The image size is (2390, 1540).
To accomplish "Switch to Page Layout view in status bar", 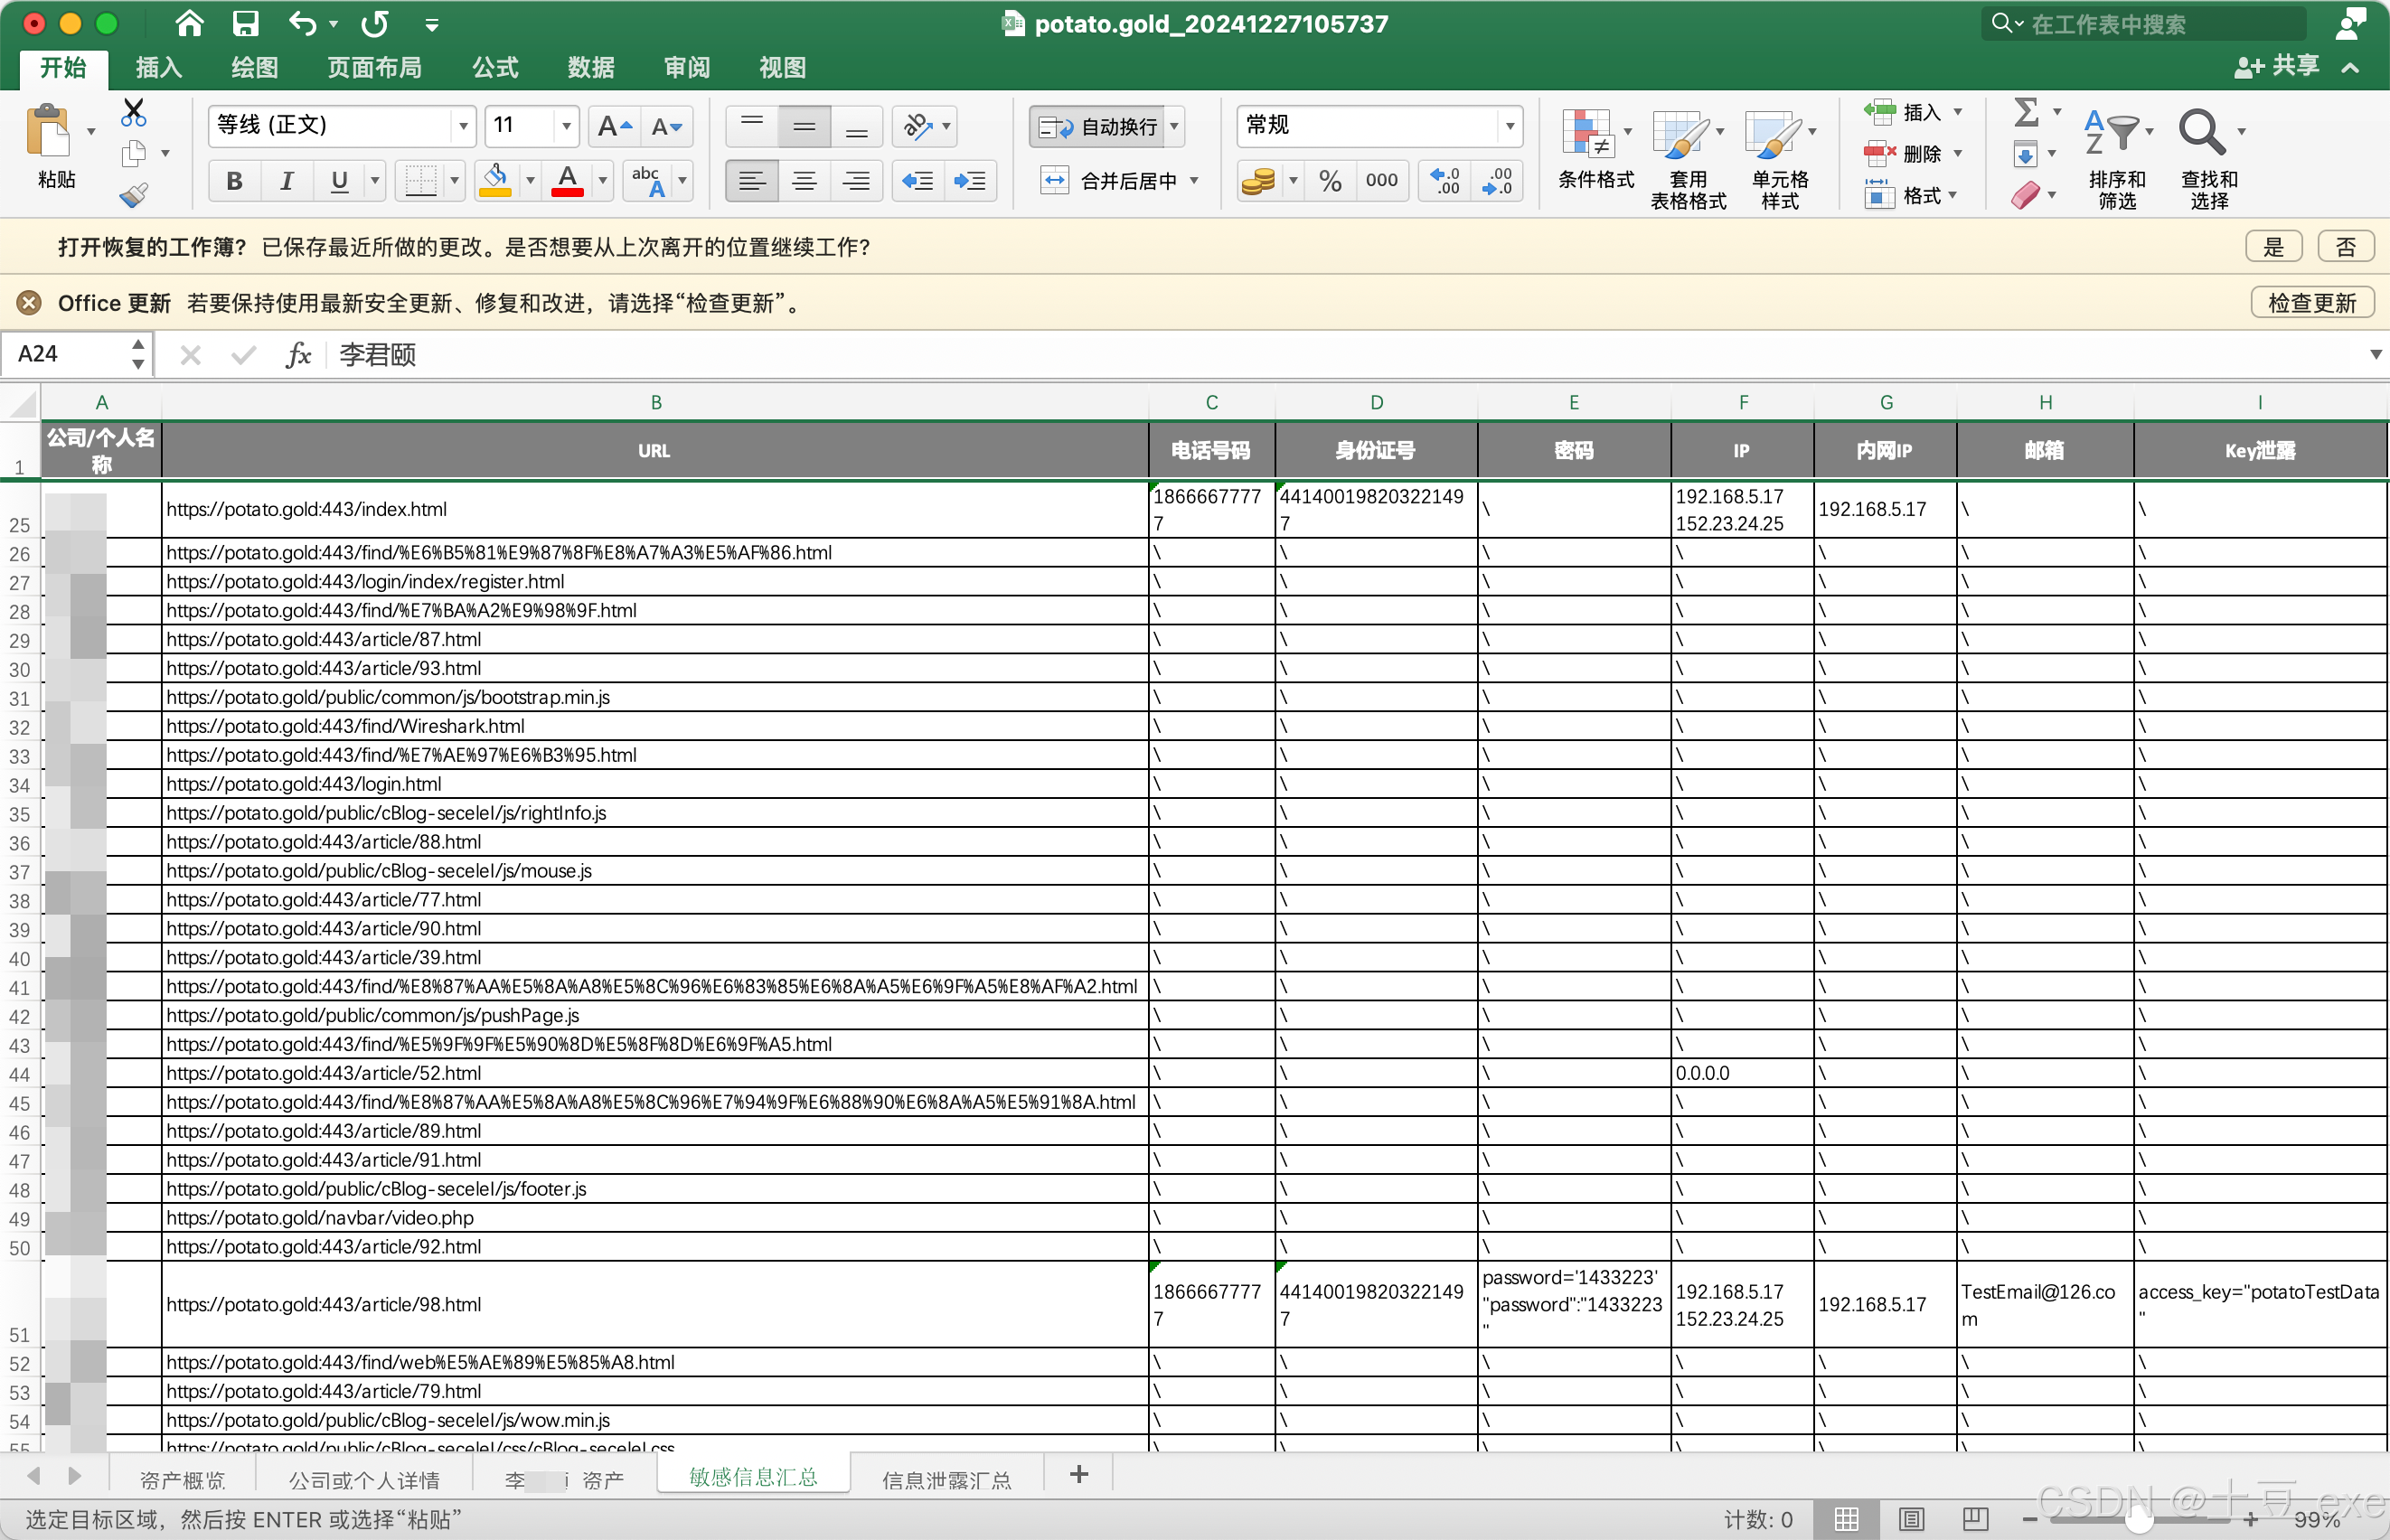I will [x=1912, y=1520].
